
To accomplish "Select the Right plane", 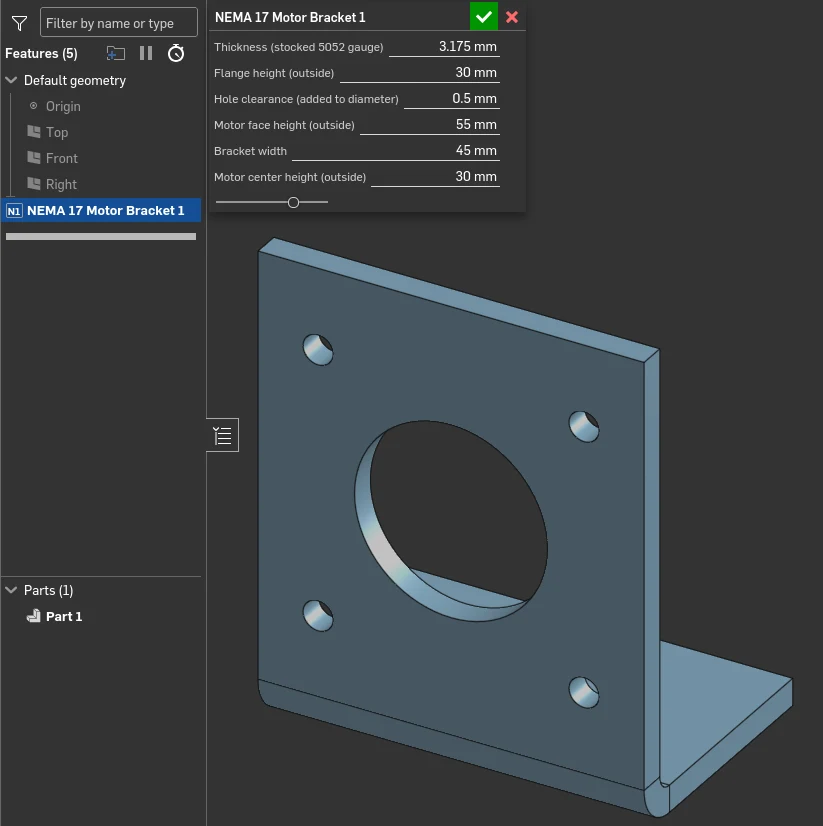I will [x=61, y=184].
